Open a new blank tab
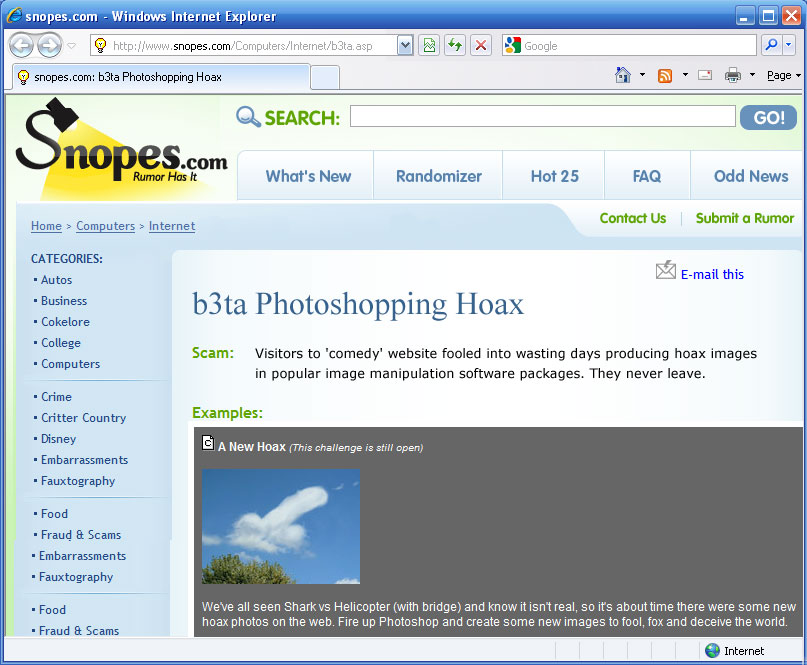The image size is (807, 665). coord(325,78)
